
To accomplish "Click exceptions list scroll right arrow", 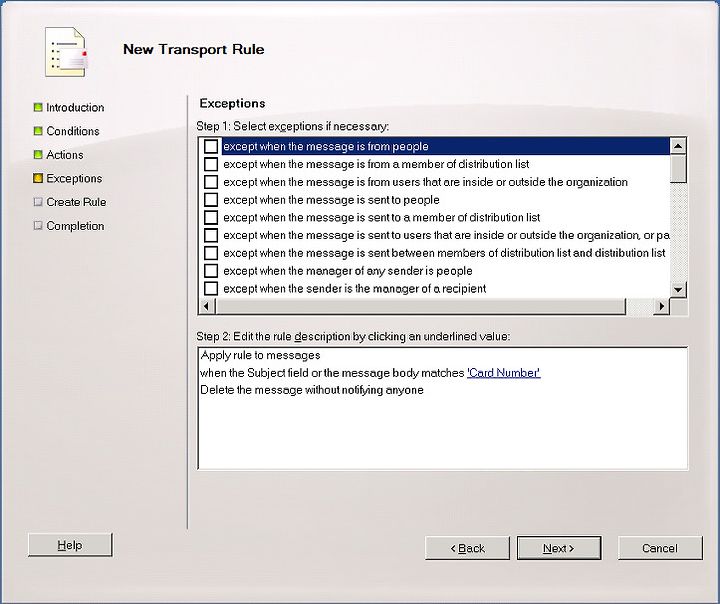I will pyautogui.click(x=662, y=306).
